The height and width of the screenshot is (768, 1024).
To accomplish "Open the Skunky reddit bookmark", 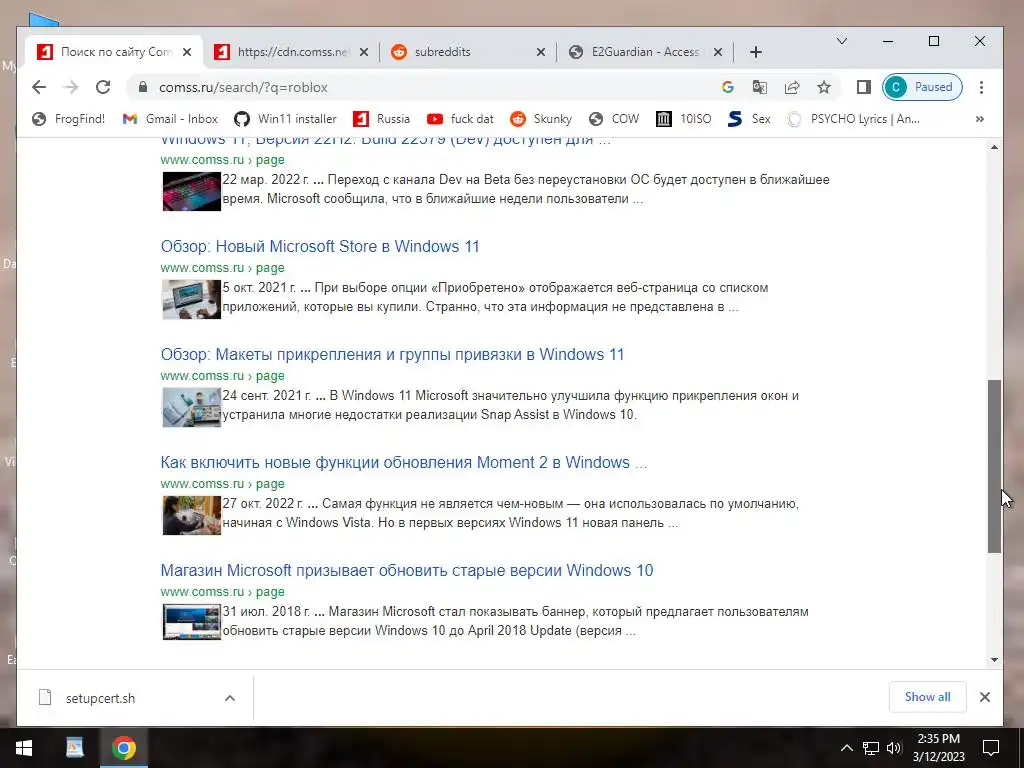I will click(541, 119).
